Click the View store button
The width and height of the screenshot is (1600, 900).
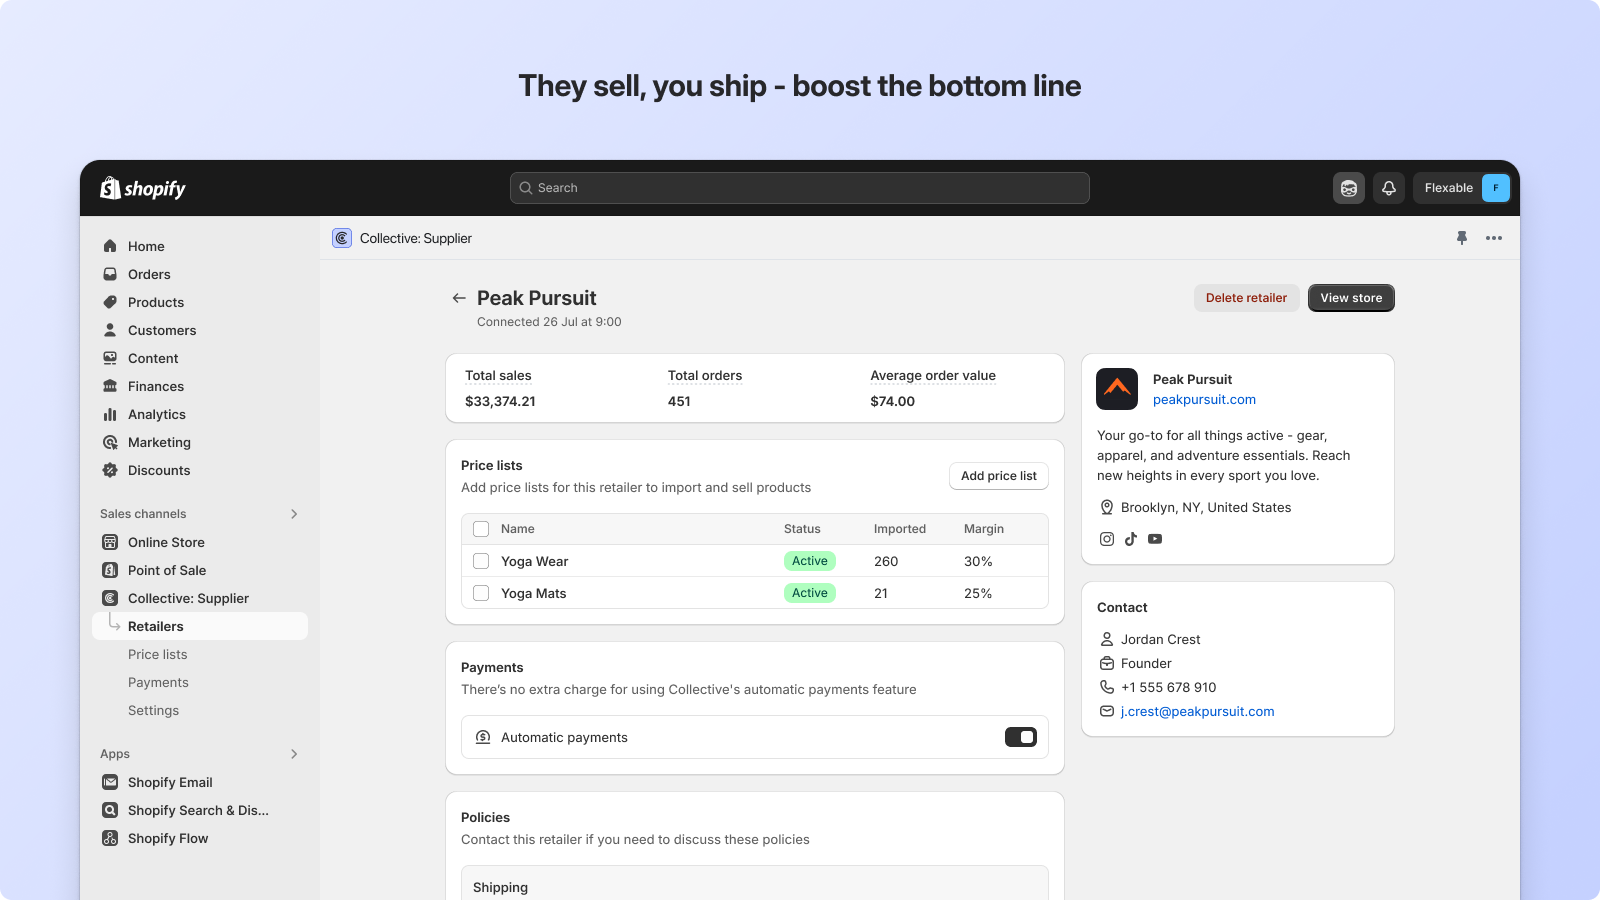[1351, 297]
